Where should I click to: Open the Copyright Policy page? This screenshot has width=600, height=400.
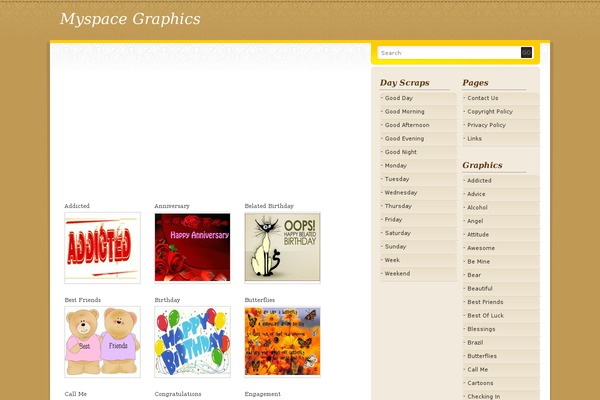490,111
